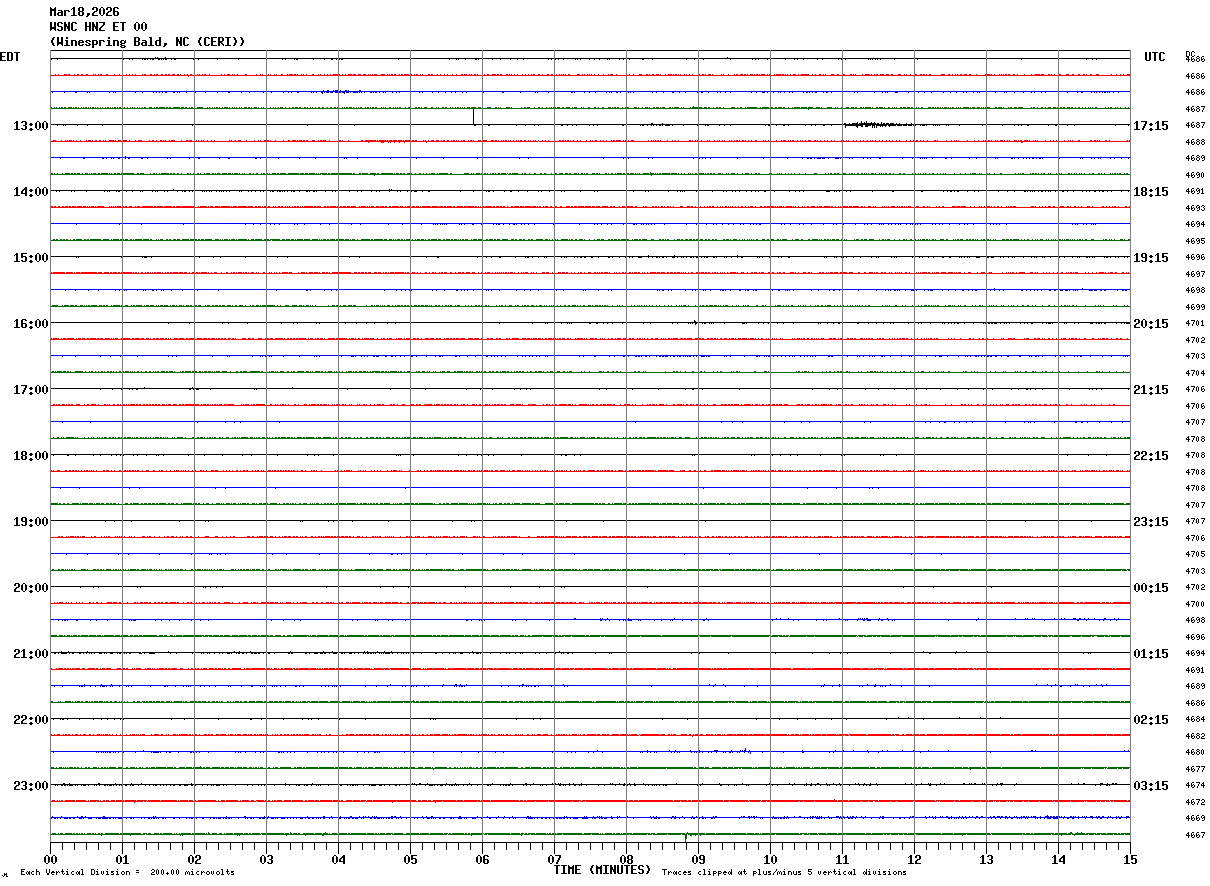This screenshot has height=886, width=1210.
Task: Click the DC offset value 4700
Action: [1194, 604]
